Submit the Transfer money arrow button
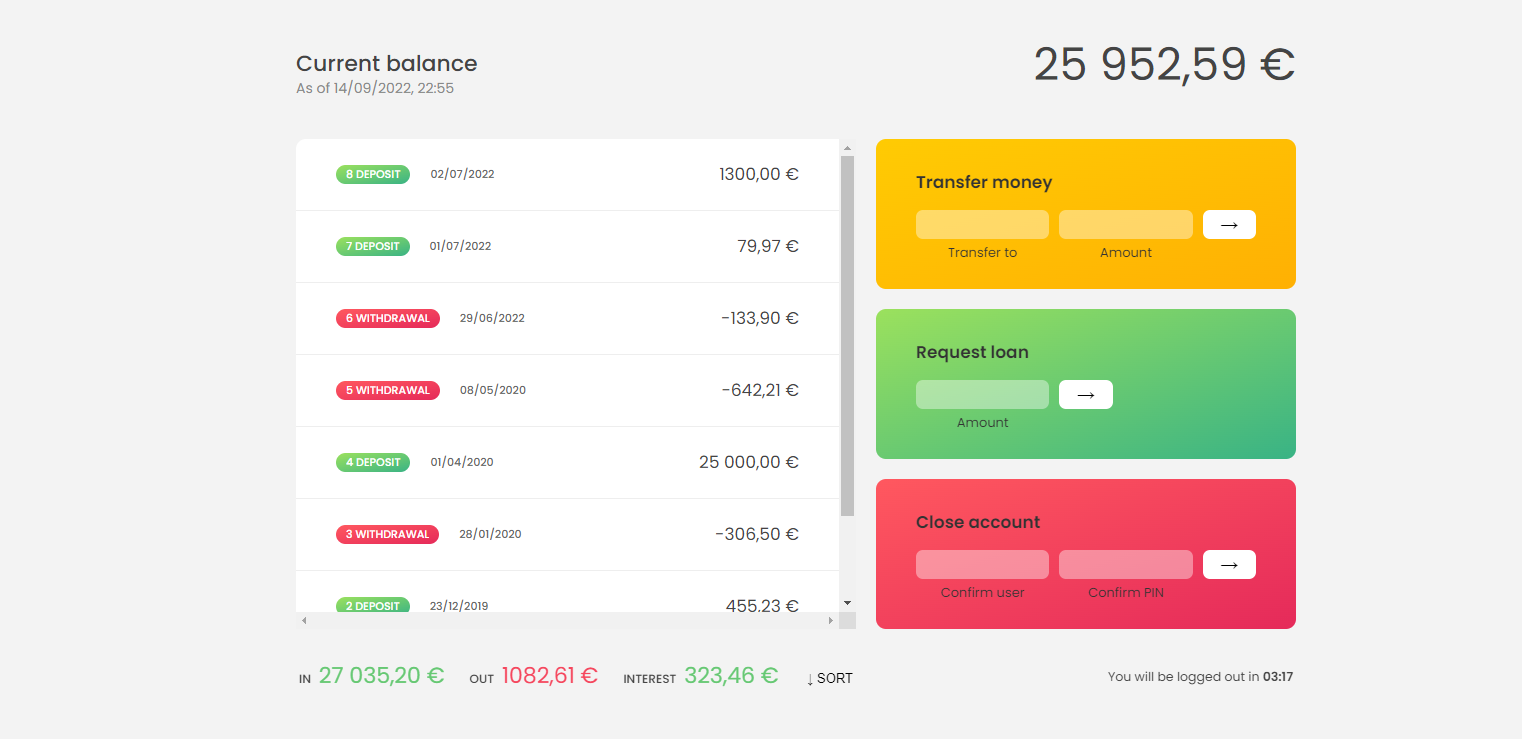The height and width of the screenshot is (739, 1522). click(x=1229, y=225)
